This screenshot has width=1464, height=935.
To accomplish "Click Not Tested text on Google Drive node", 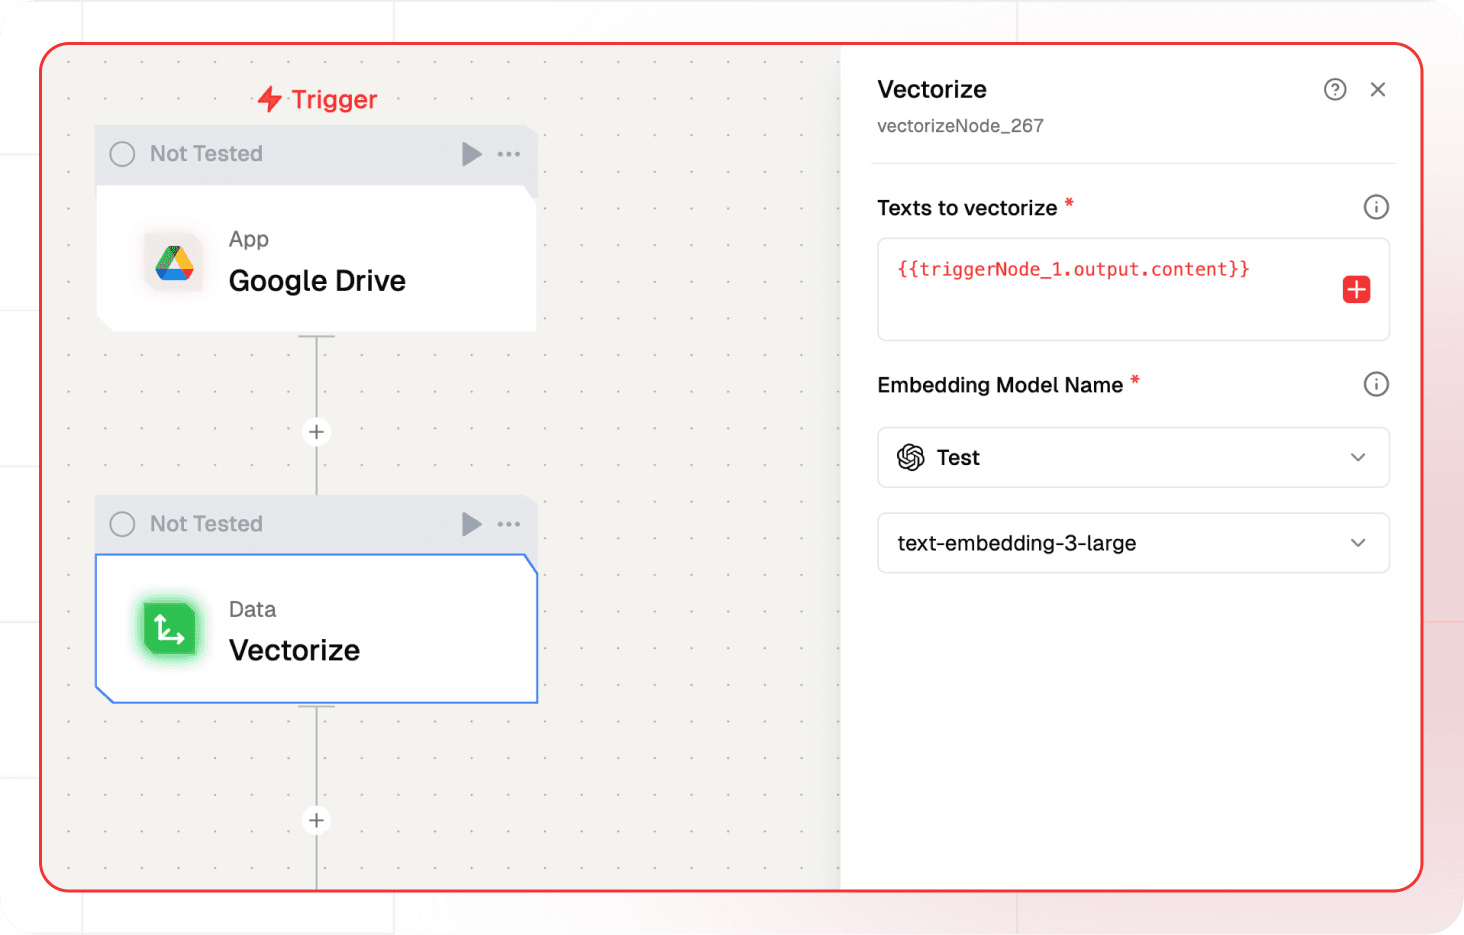I will (x=206, y=154).
